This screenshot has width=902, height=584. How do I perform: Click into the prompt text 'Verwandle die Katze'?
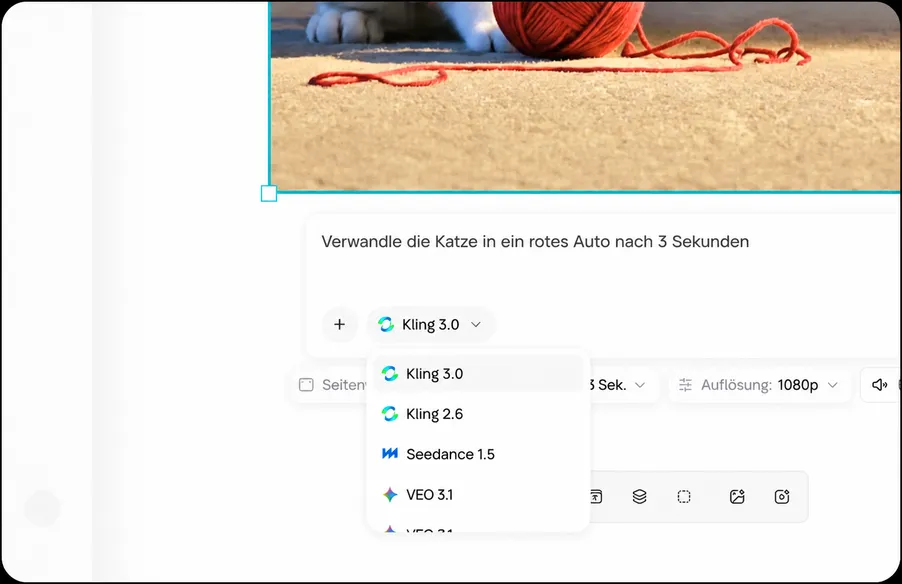399,242
